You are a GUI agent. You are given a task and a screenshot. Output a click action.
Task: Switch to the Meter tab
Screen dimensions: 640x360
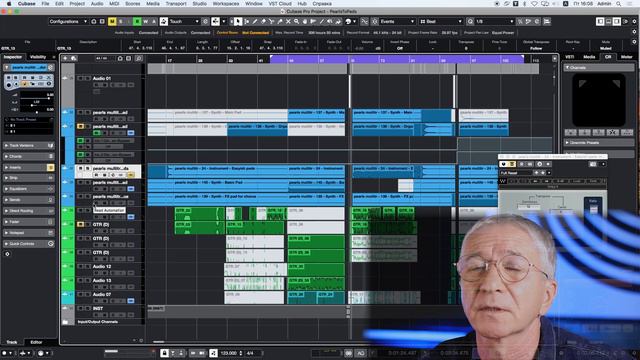click(627, 57)
